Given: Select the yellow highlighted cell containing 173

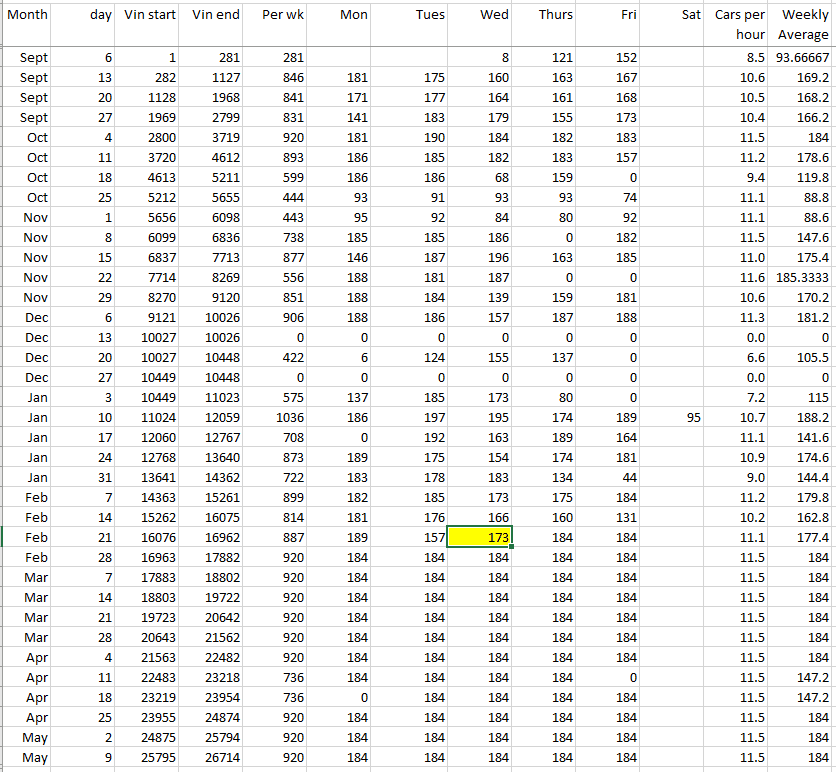Looking at the screenshot, I should [479, 537].
